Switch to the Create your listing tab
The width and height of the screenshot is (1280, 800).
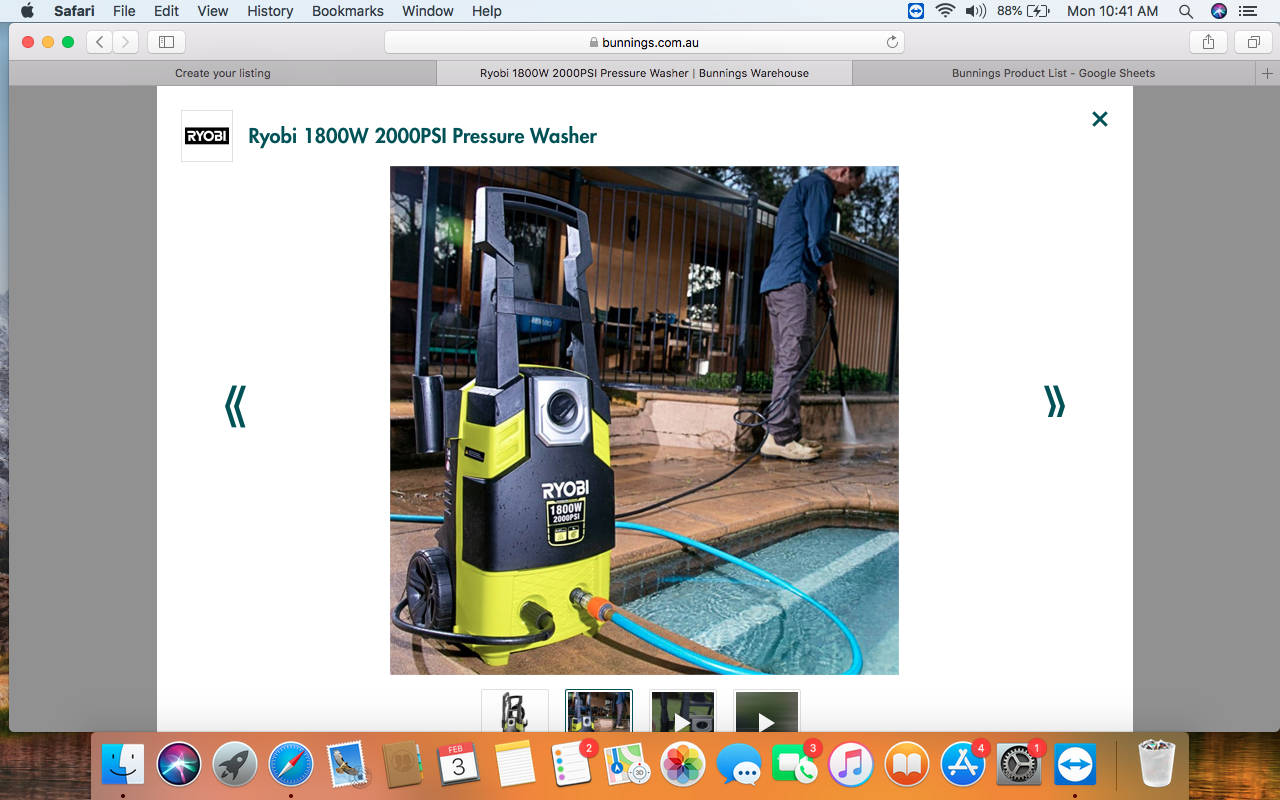[223, 73]
